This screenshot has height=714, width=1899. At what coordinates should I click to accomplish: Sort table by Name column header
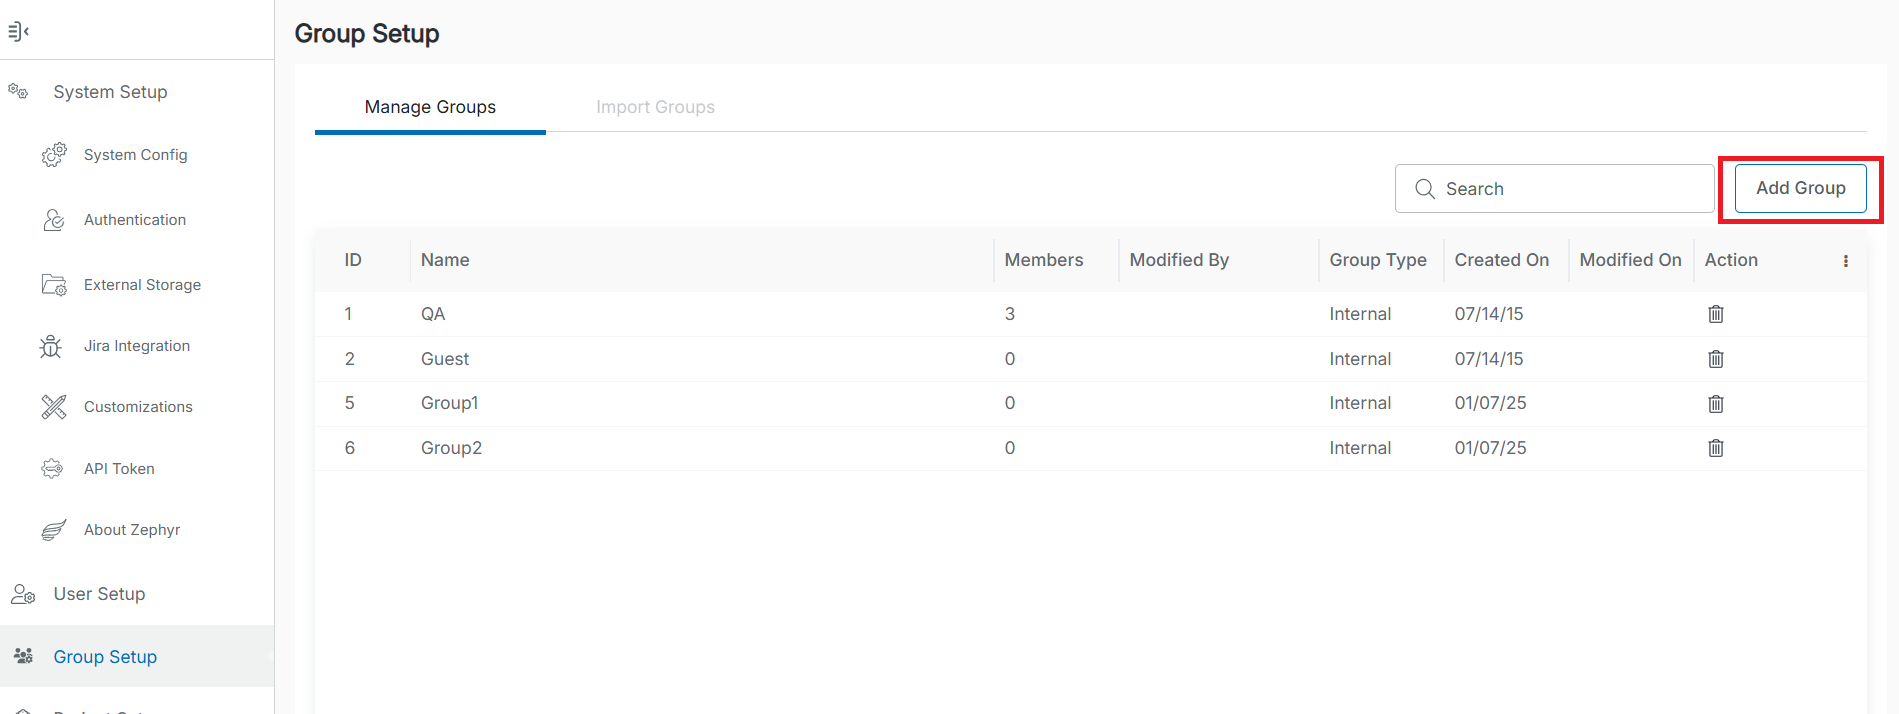pos(445,260)
